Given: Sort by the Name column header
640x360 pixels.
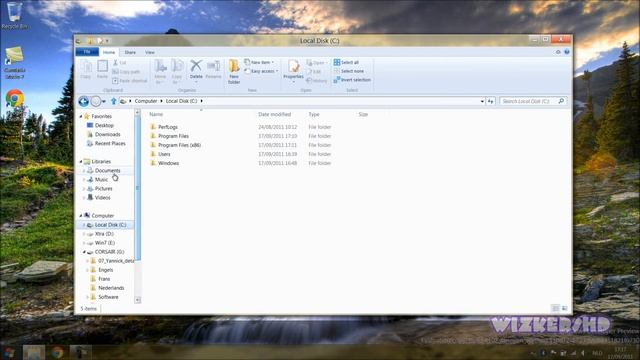Looking at the screenshot, I should [x=156, y=114].
